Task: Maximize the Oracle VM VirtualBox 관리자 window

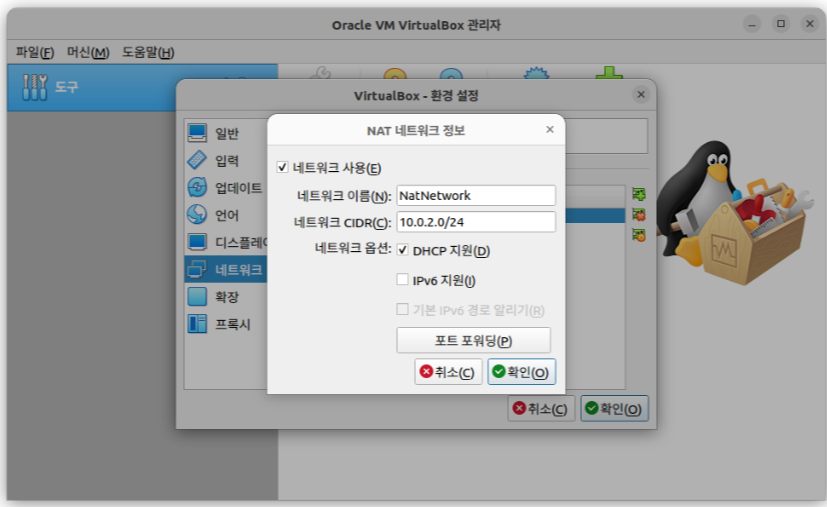Action: tap(781, 24)
